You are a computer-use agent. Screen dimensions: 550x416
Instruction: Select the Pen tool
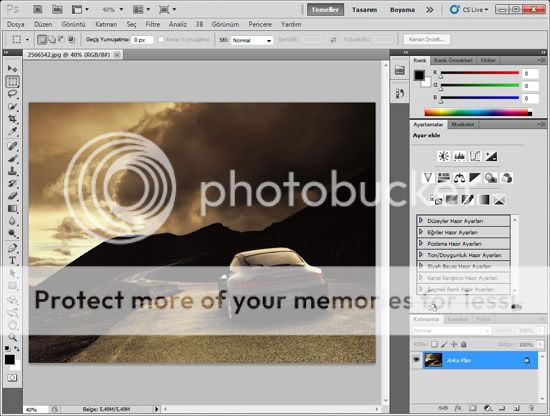click(x=12, y=248)
